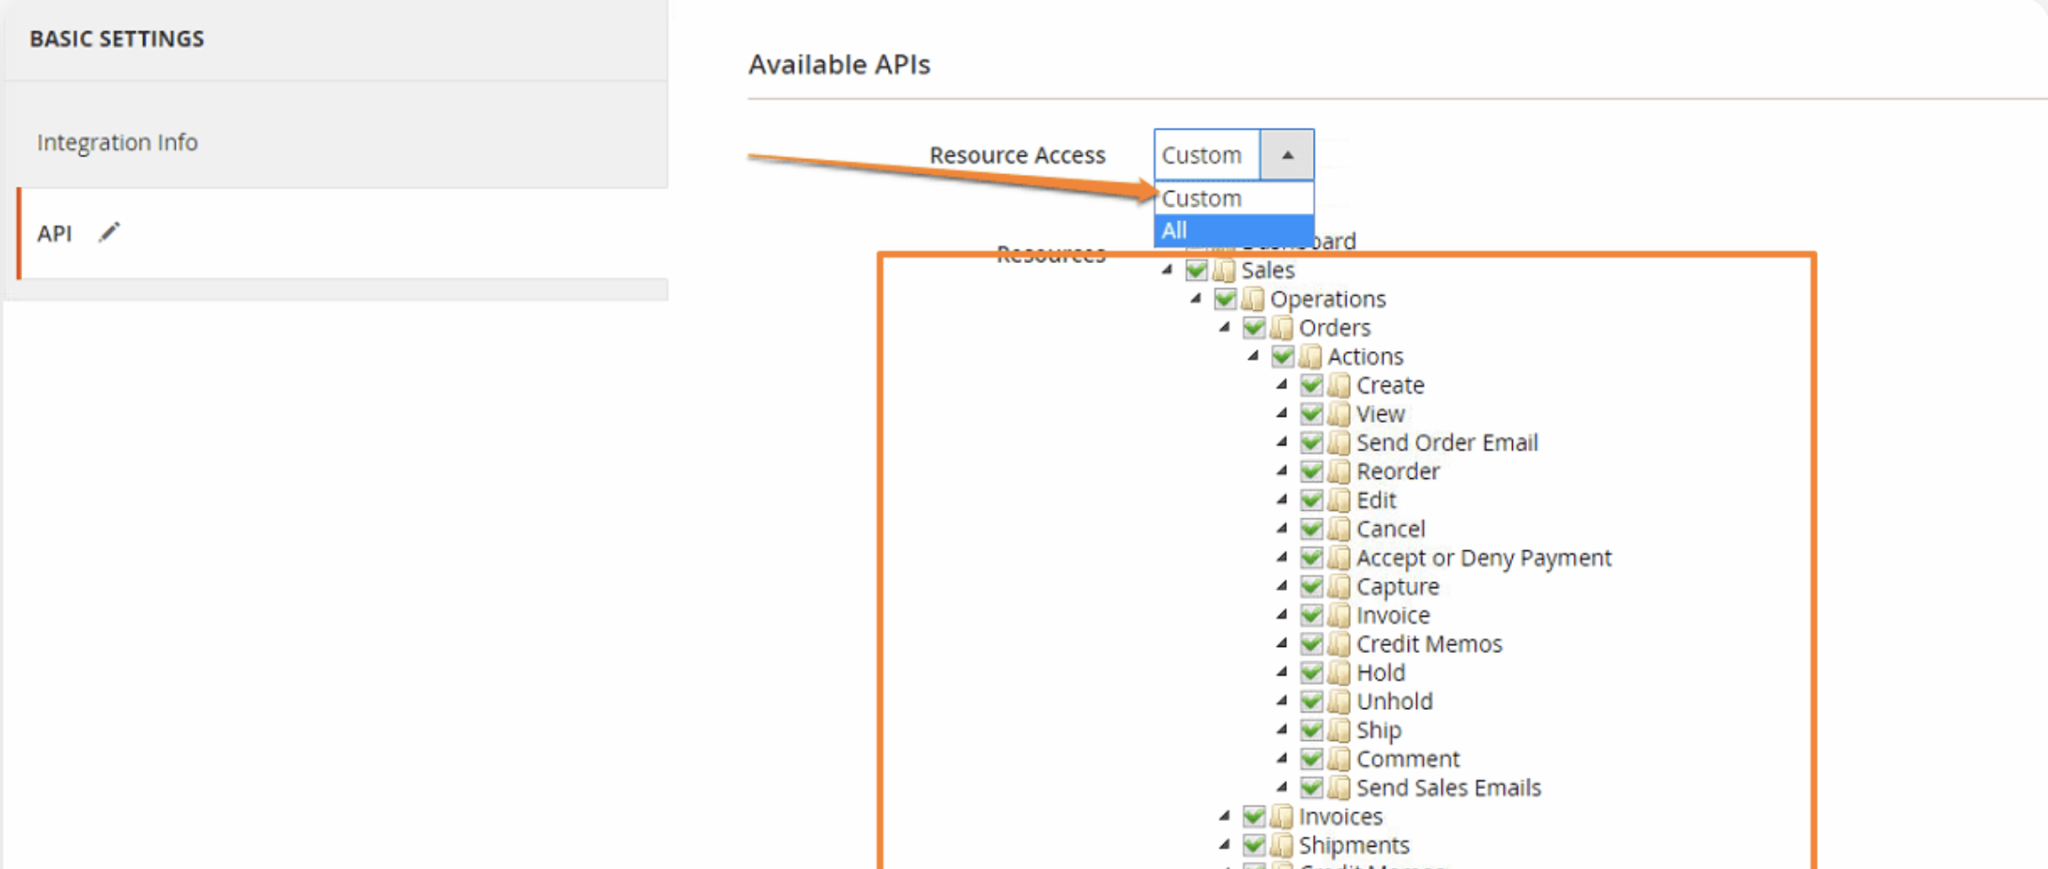Image resolution: width=2048 pixels, height=869 pixels.
Task: Click the folder icon beside Send Sales Emails
Action: pyautogui.click(x=1339, y=789)
